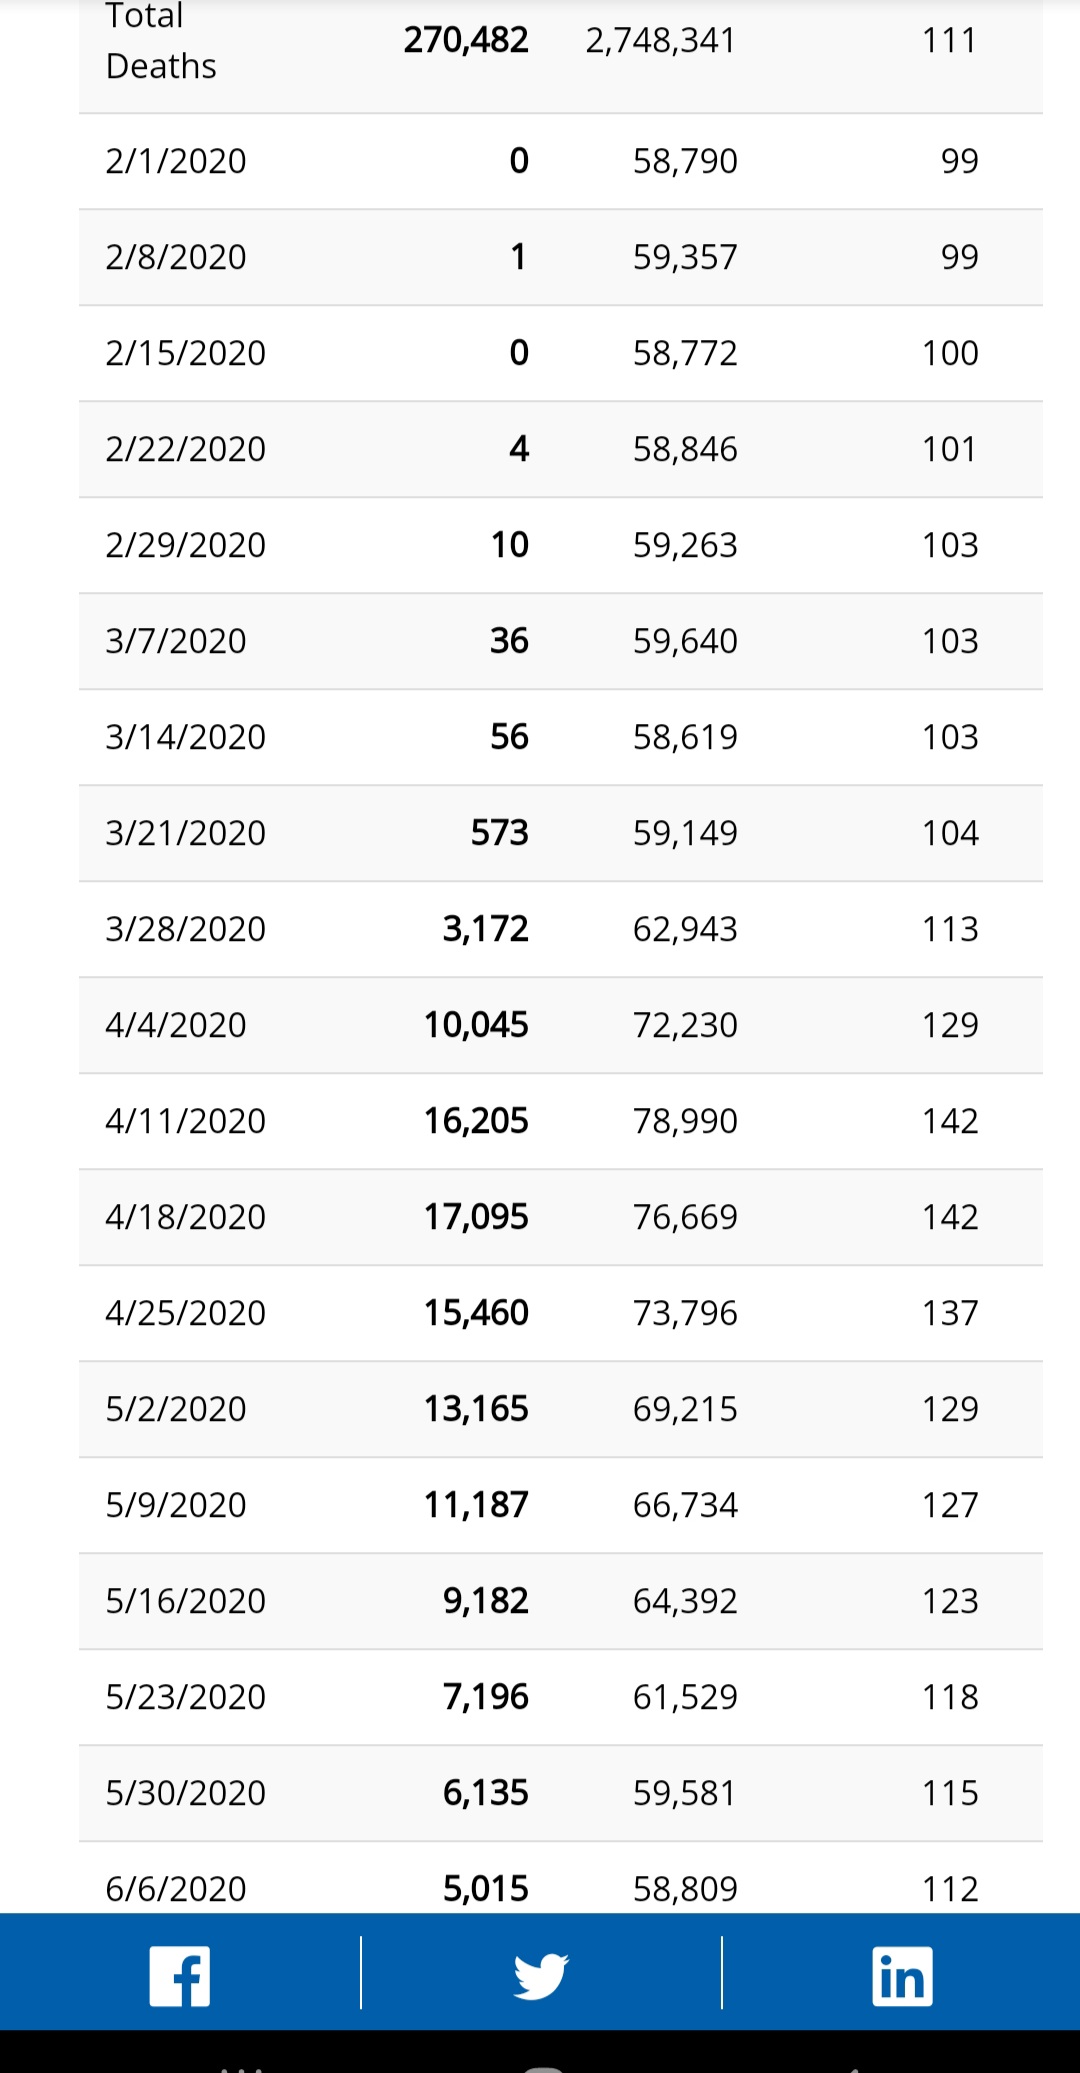Share the page on LinkedIn

coord(902,1975)
